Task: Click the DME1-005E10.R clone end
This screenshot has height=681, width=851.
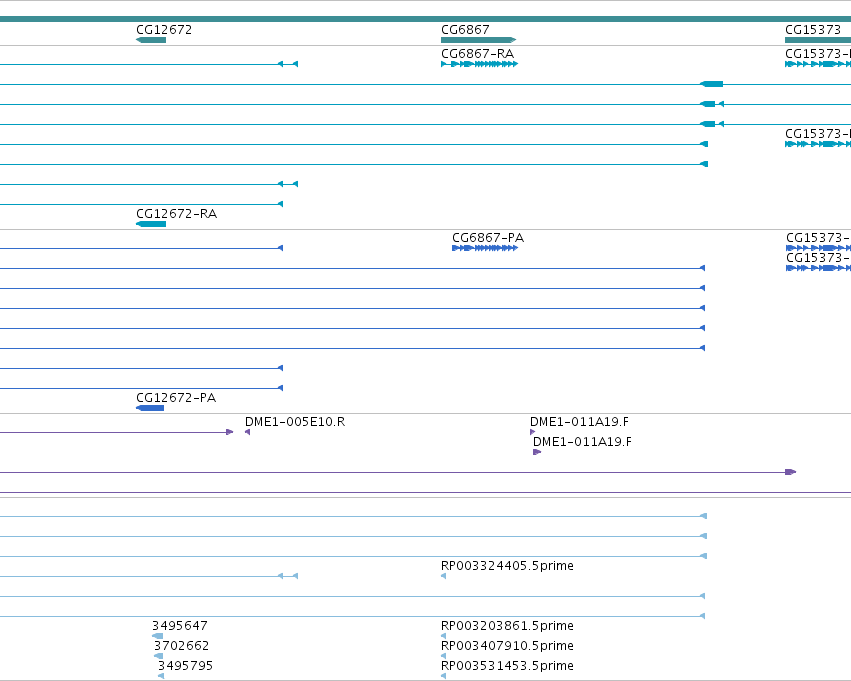Action: [247, 432]
